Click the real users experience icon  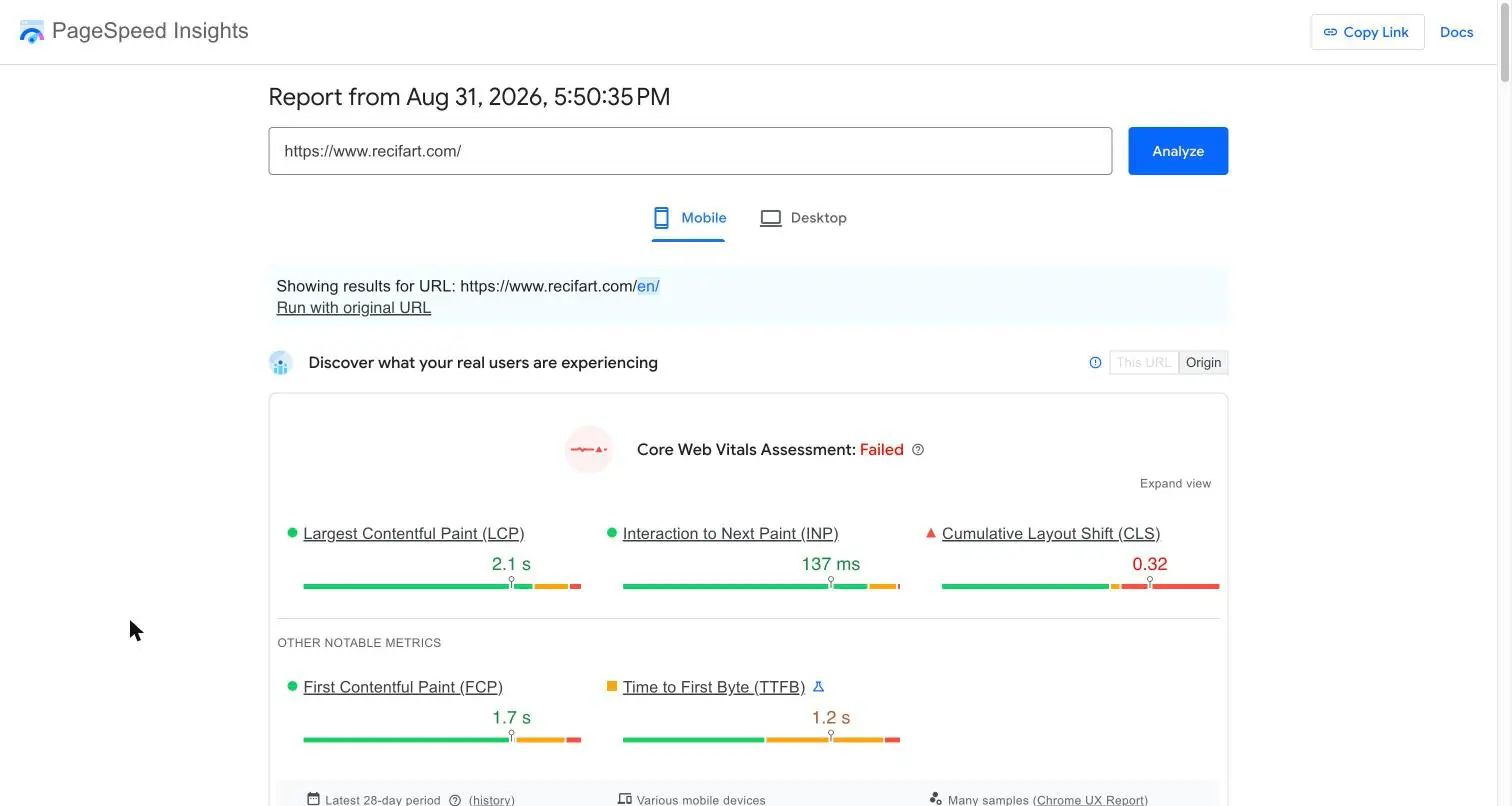[x=280, y=363]
